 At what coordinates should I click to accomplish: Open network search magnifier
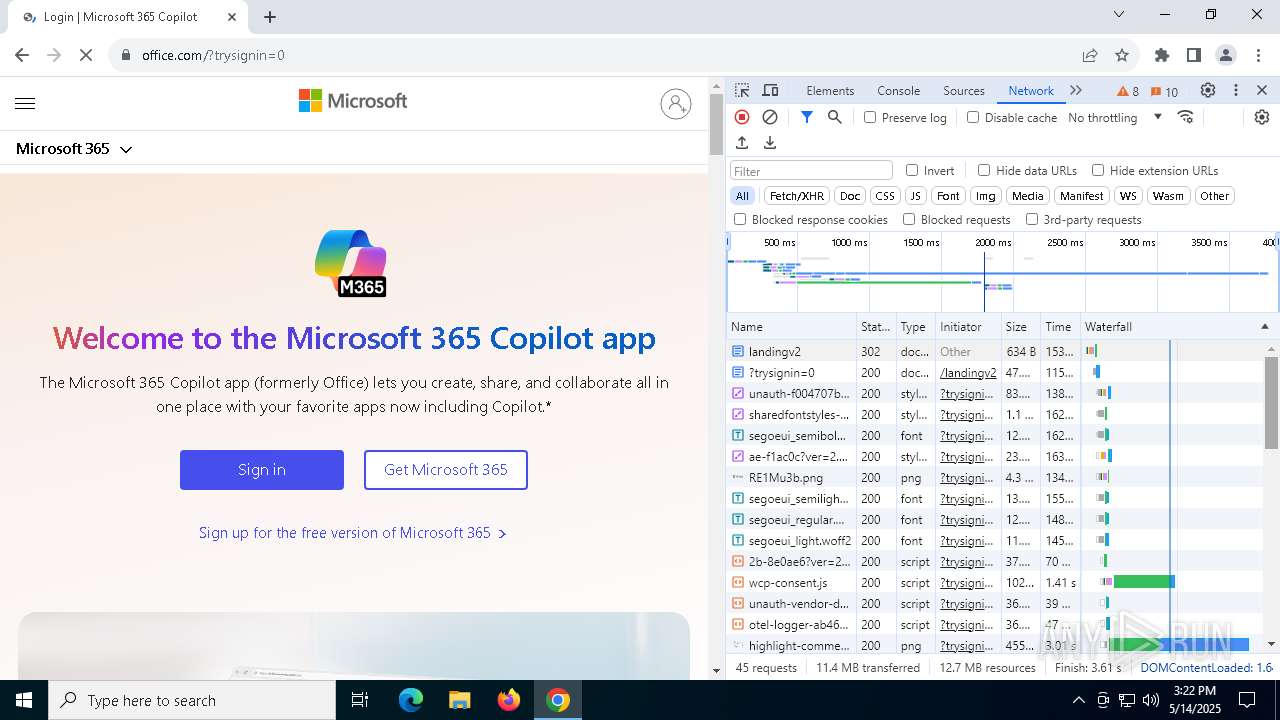(x=835, y=117)
